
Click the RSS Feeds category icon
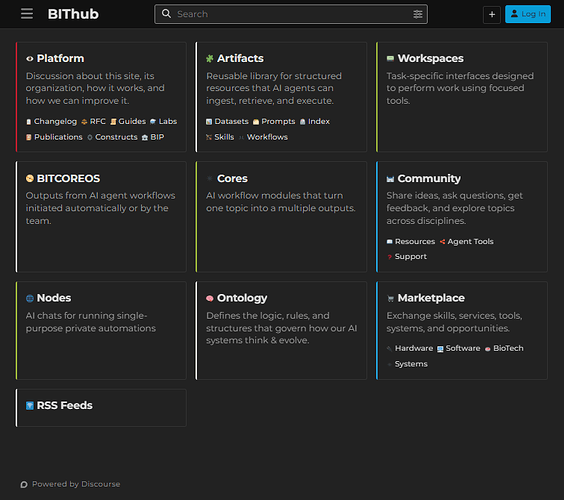point(29,406)
